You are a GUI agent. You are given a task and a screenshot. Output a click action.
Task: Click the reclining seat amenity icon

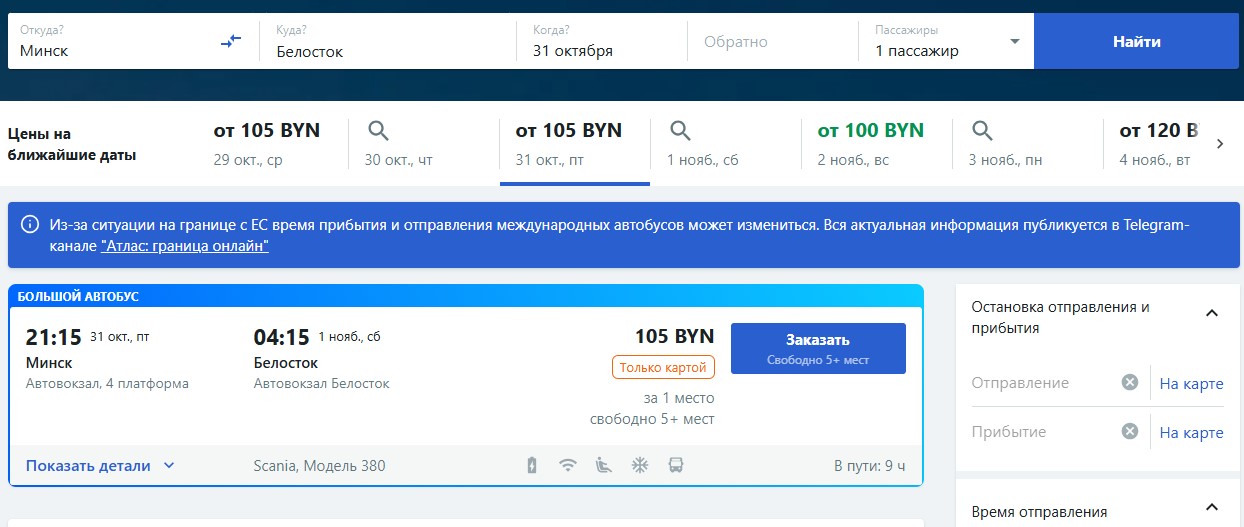click(x=603, y=465)
